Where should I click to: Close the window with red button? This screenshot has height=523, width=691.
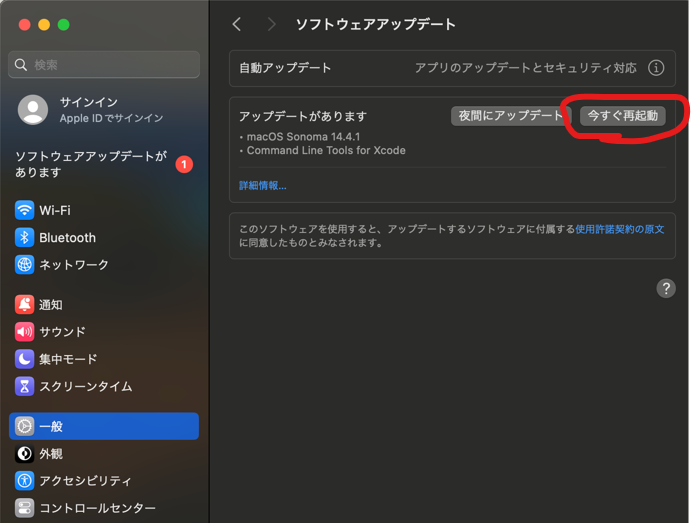click(x=25, y=25)
